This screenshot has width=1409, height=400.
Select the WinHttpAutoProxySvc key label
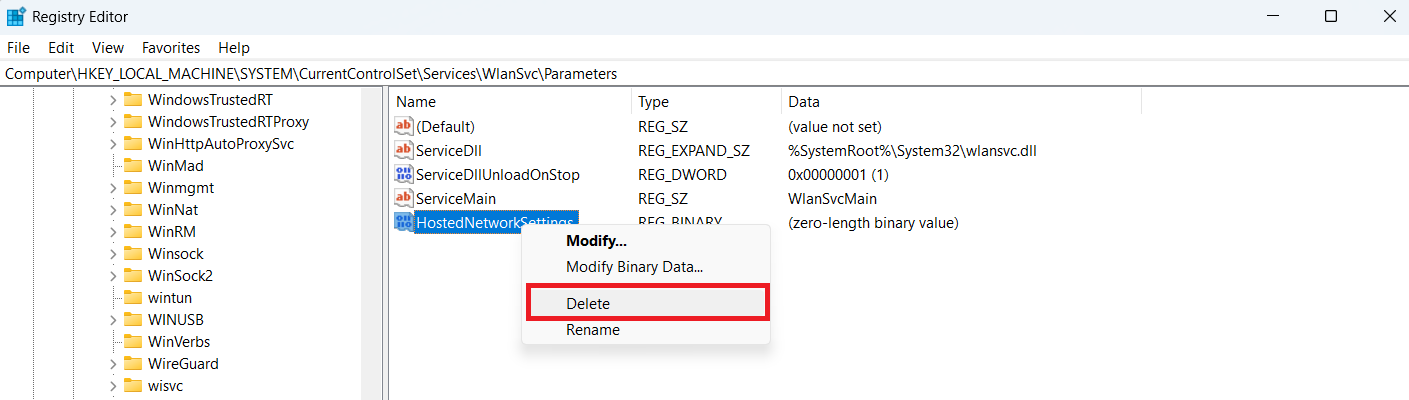(221, 144)
